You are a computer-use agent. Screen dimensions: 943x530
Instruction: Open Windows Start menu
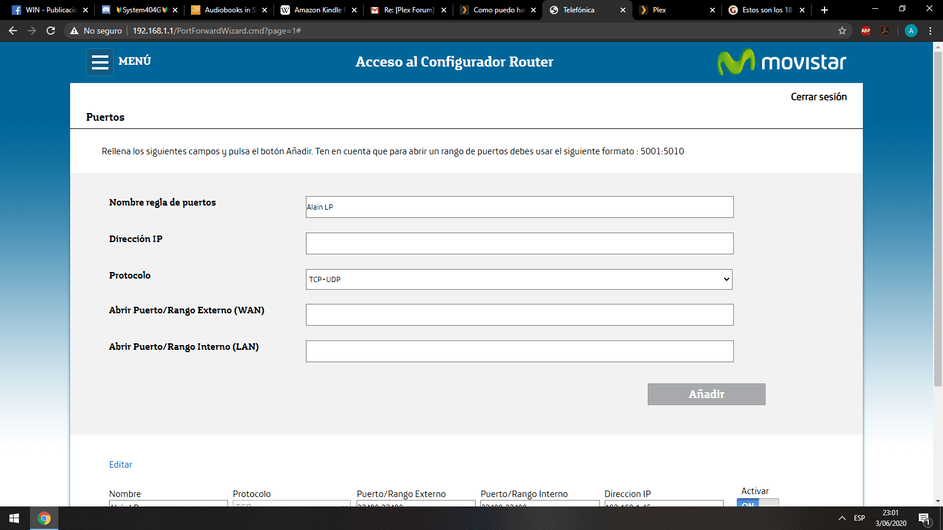(x=14, y=518)
